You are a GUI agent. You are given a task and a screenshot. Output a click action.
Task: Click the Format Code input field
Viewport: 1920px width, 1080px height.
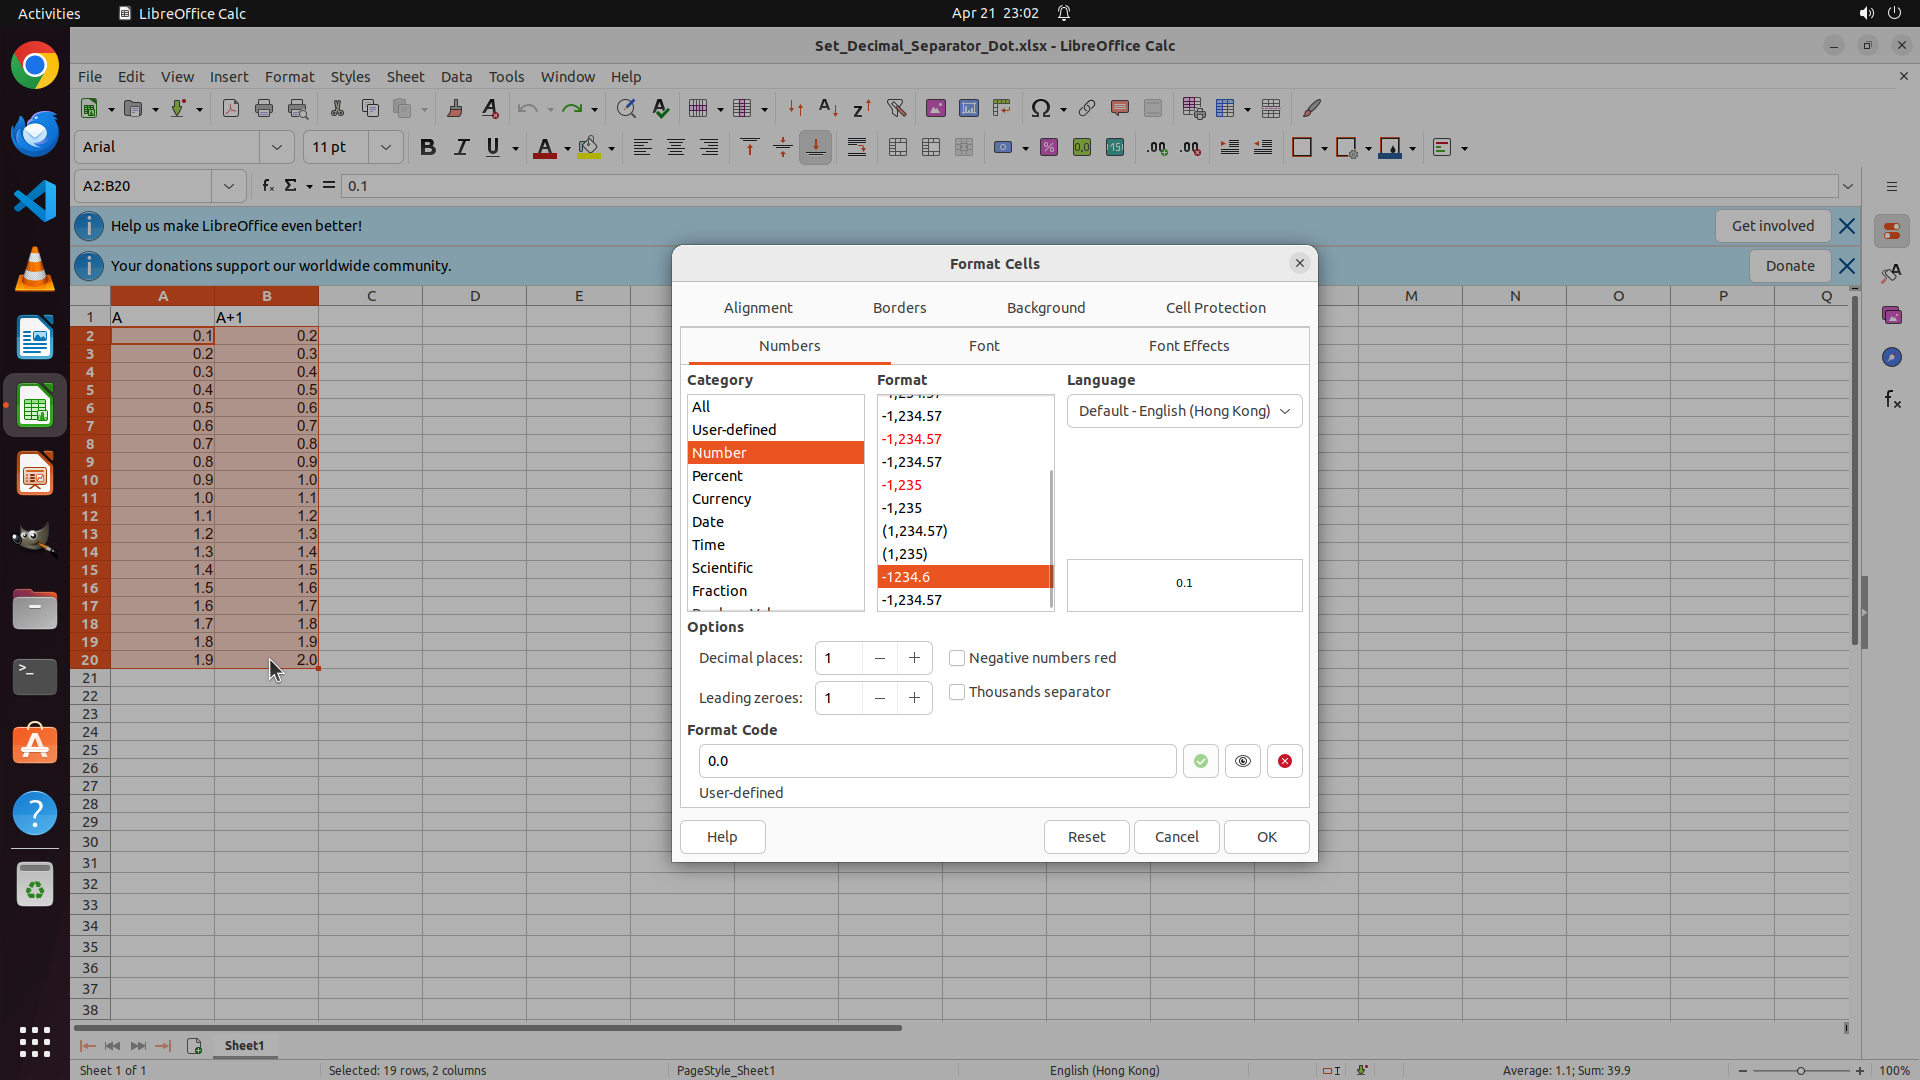click(936, 761)
